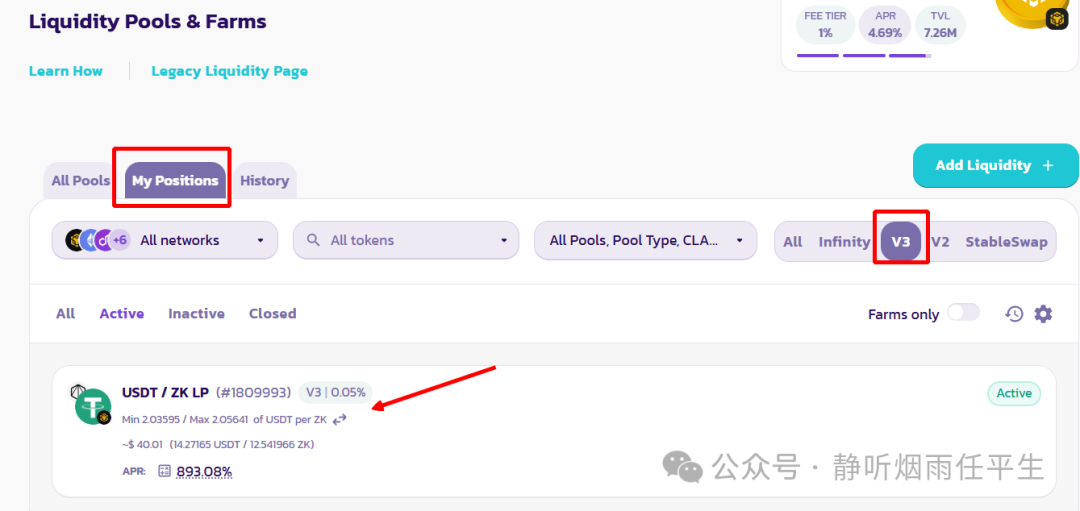Select the My Positions tab
This screenshot has height=511, width=1080.
coord(175,180)
